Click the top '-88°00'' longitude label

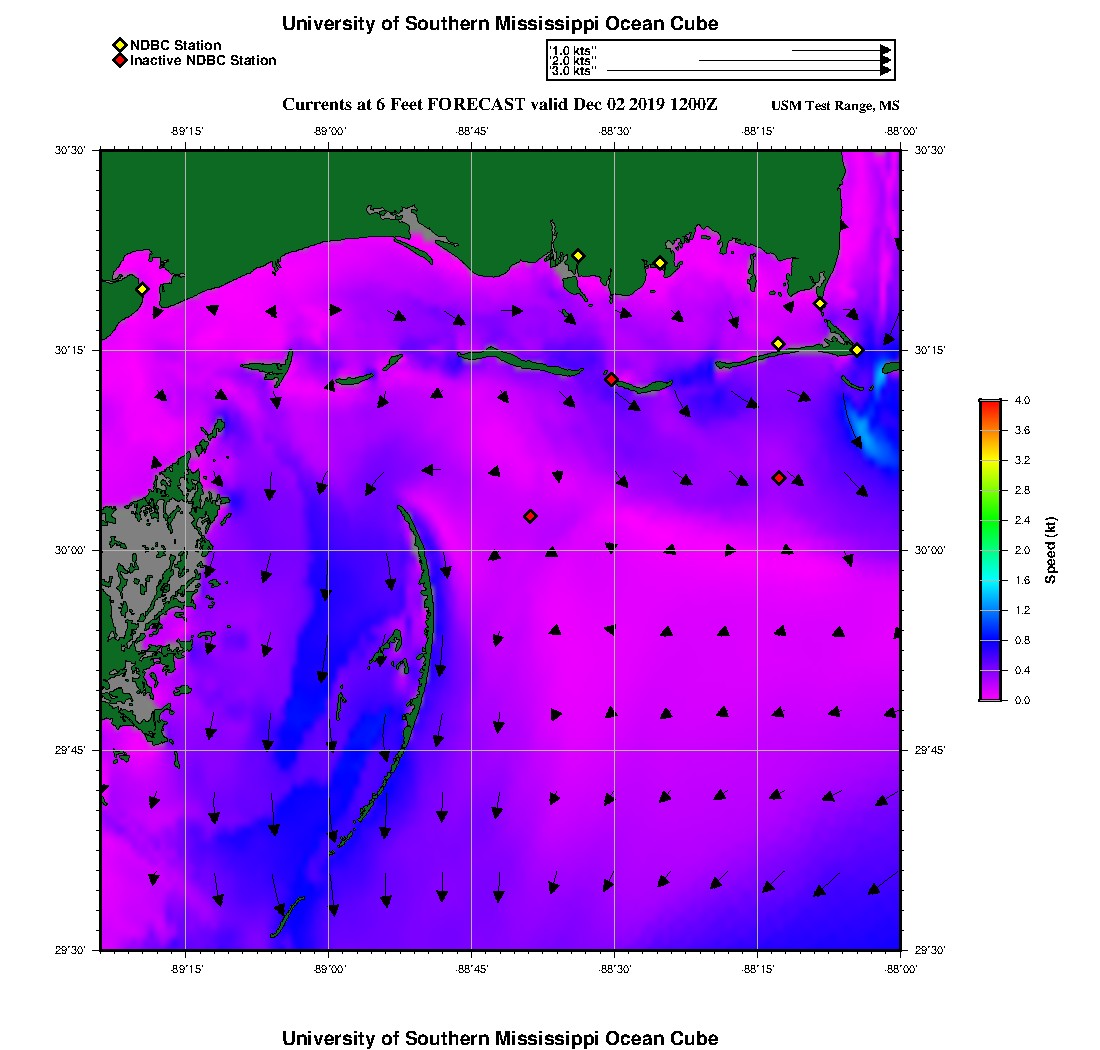click(x=901, y=131)
